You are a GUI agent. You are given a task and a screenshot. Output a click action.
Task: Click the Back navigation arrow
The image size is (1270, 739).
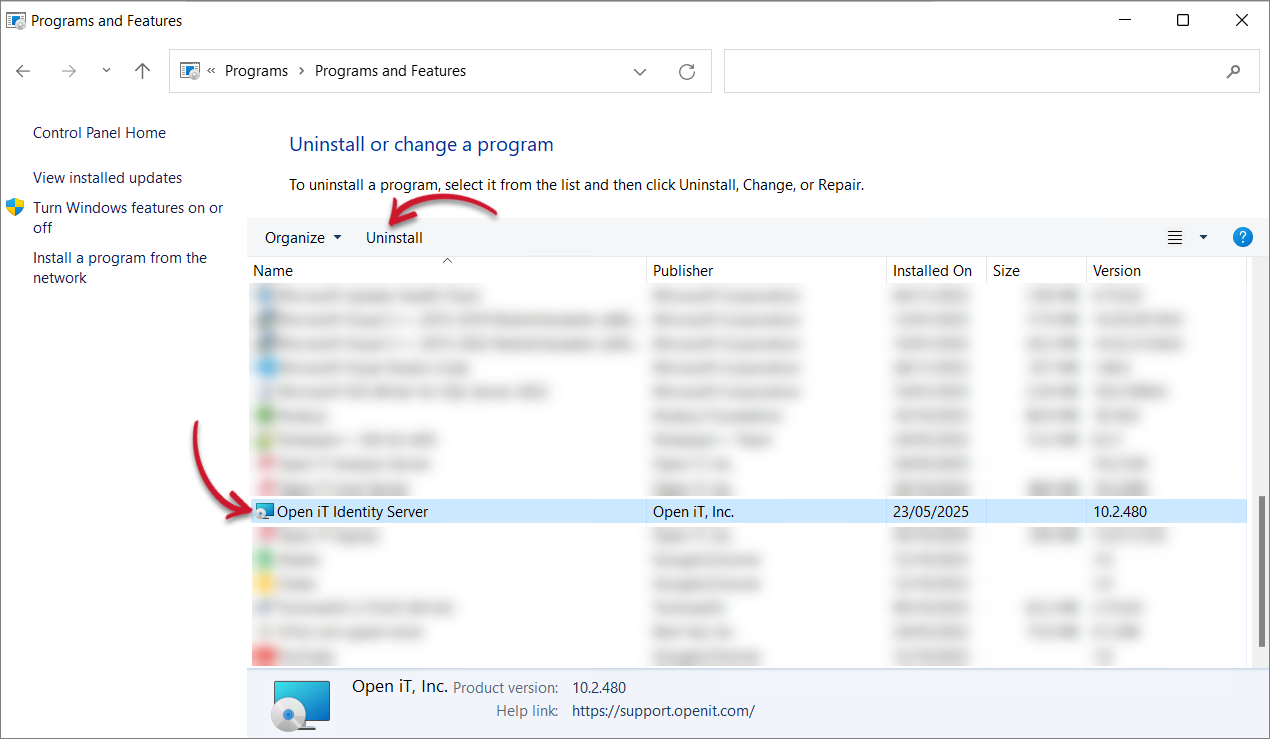click(x=24, y=71)
